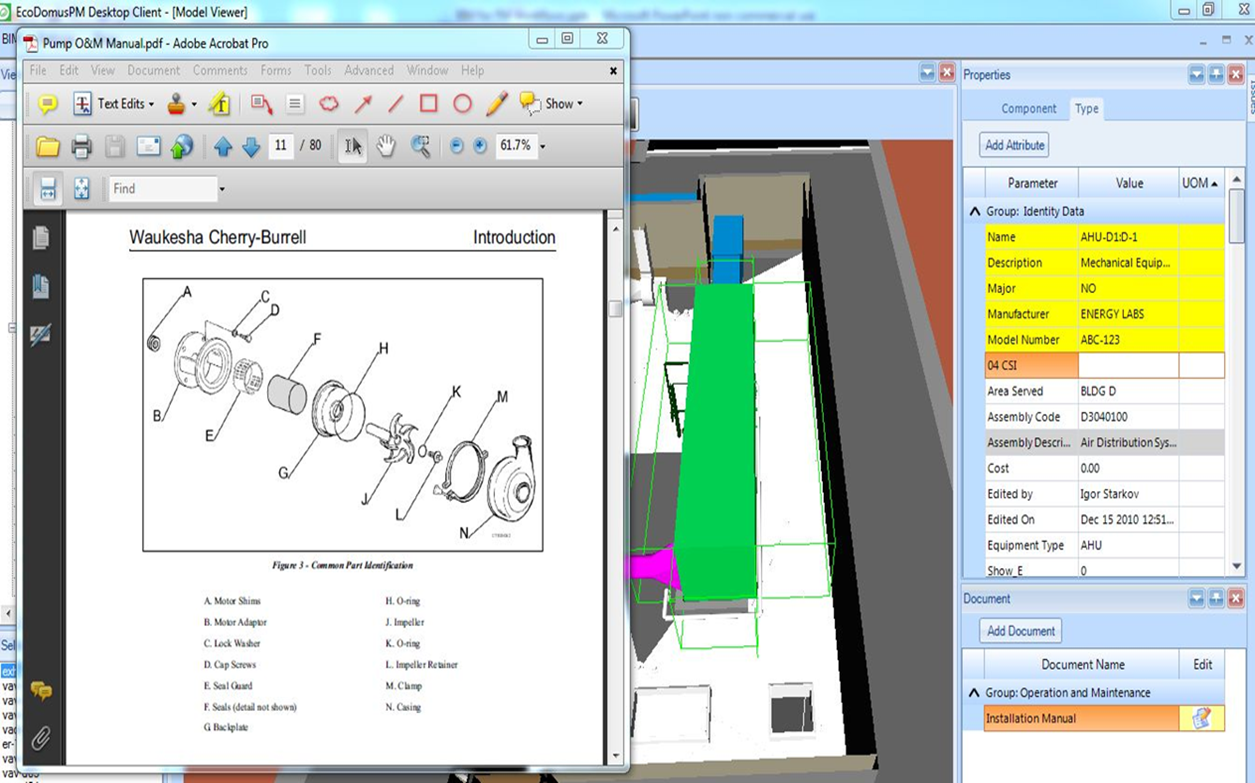Select the Cloud annotation tool
The height and width of the screenshot is (783, 1255).
[329, 104]
